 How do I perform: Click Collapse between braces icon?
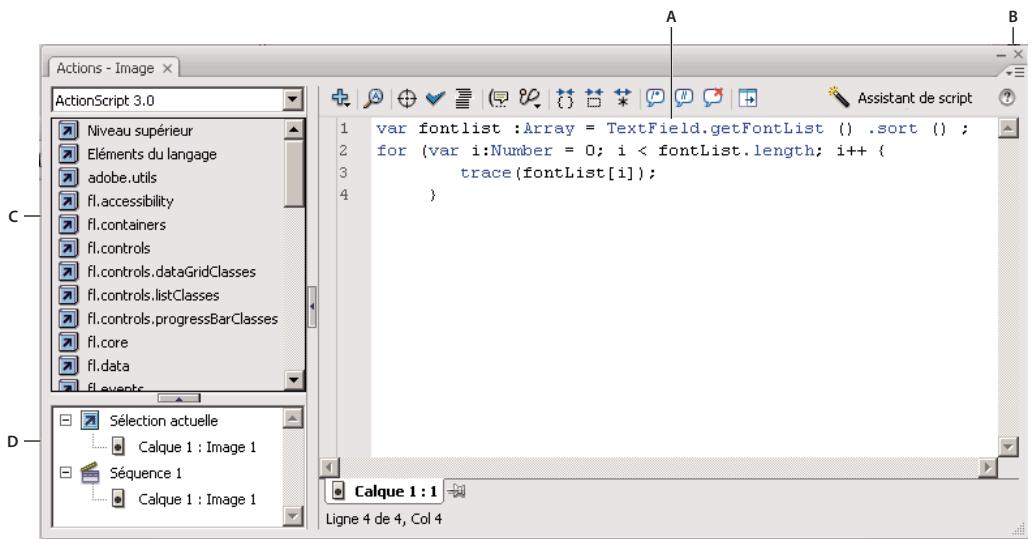click(x=565, y=98)
